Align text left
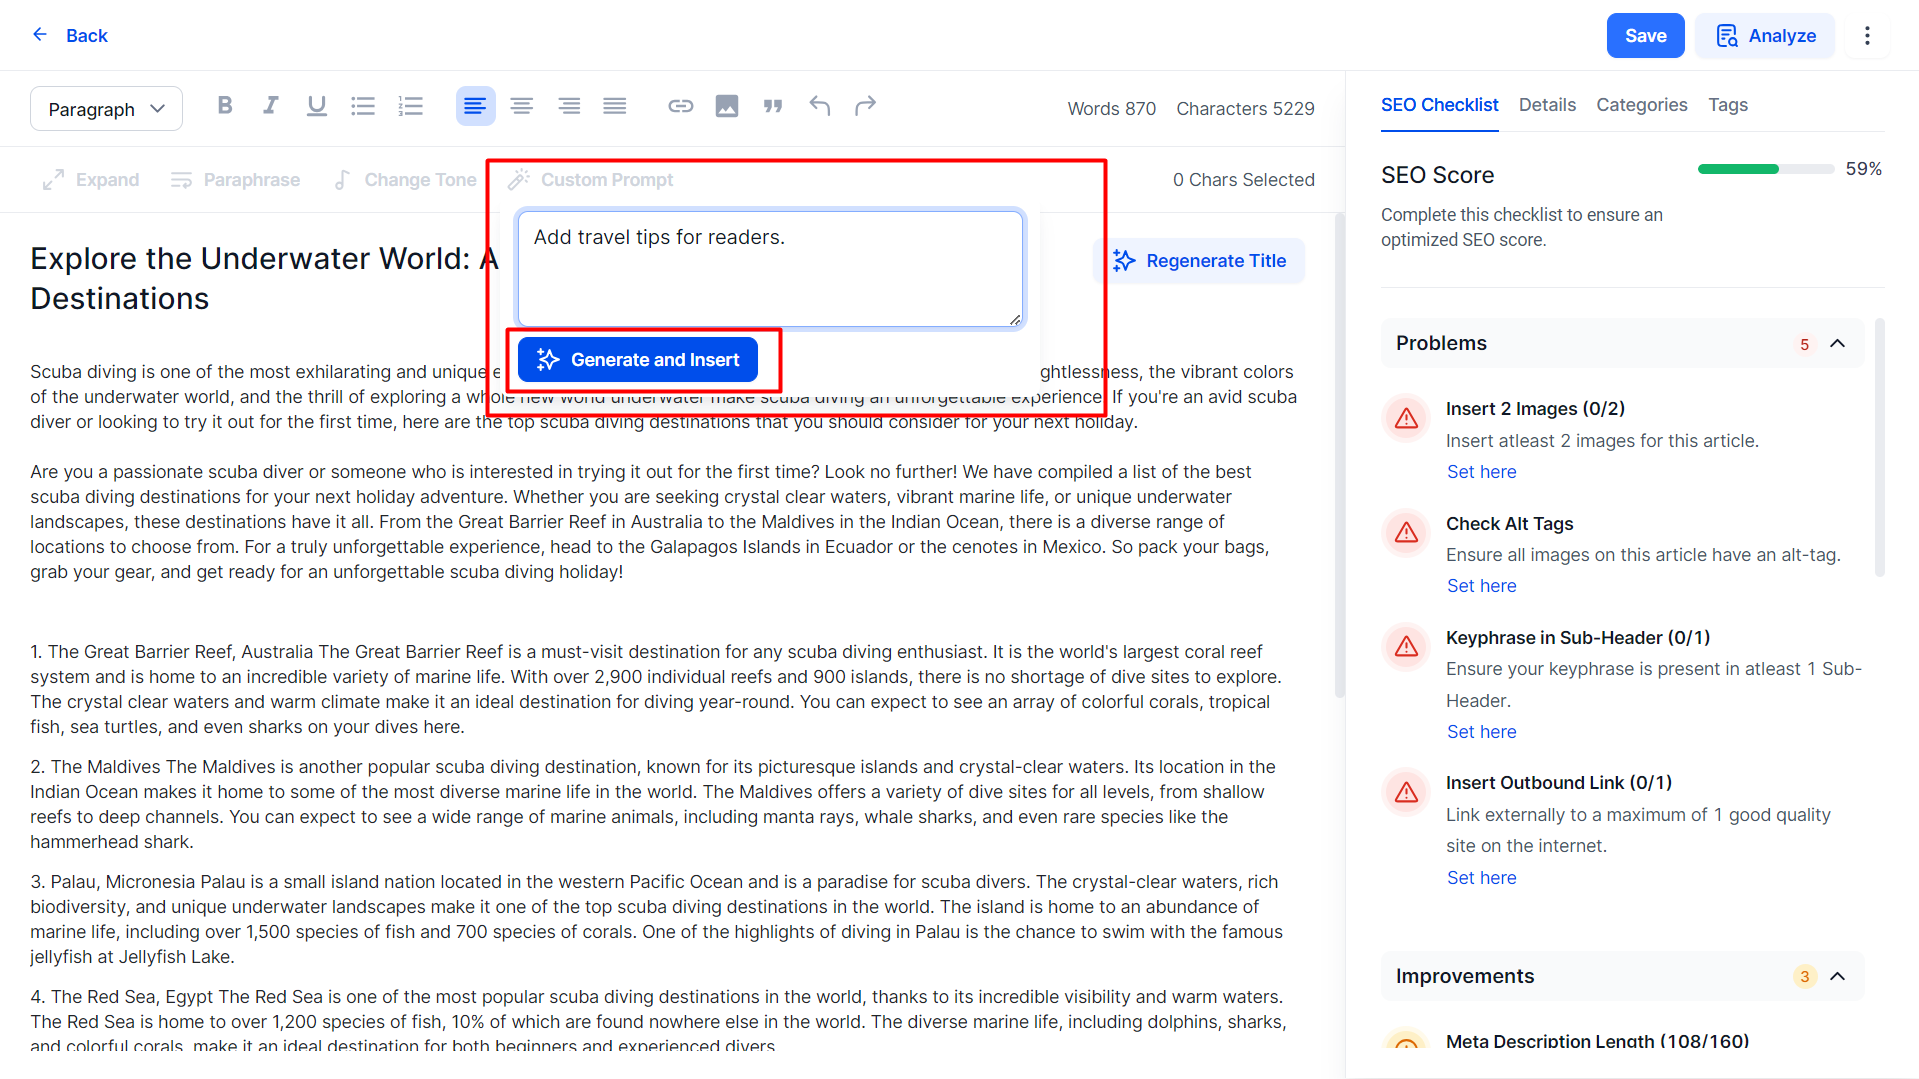1919x1079 pixels. click(475, 106)
